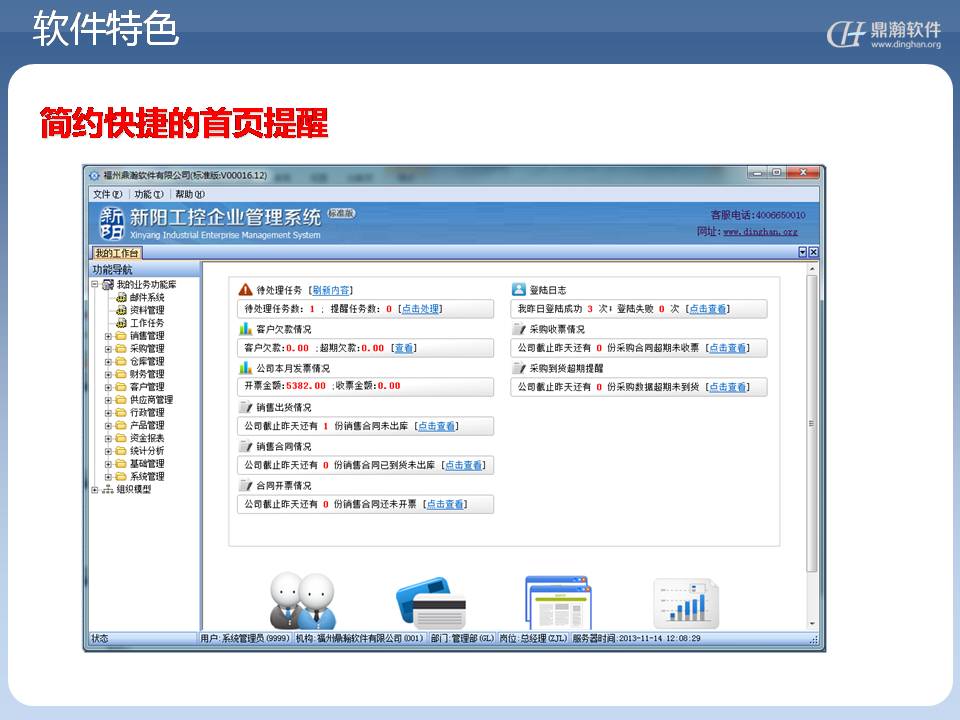
Task: Click the 销售管理 folder icon
Action: pos(121,336)
